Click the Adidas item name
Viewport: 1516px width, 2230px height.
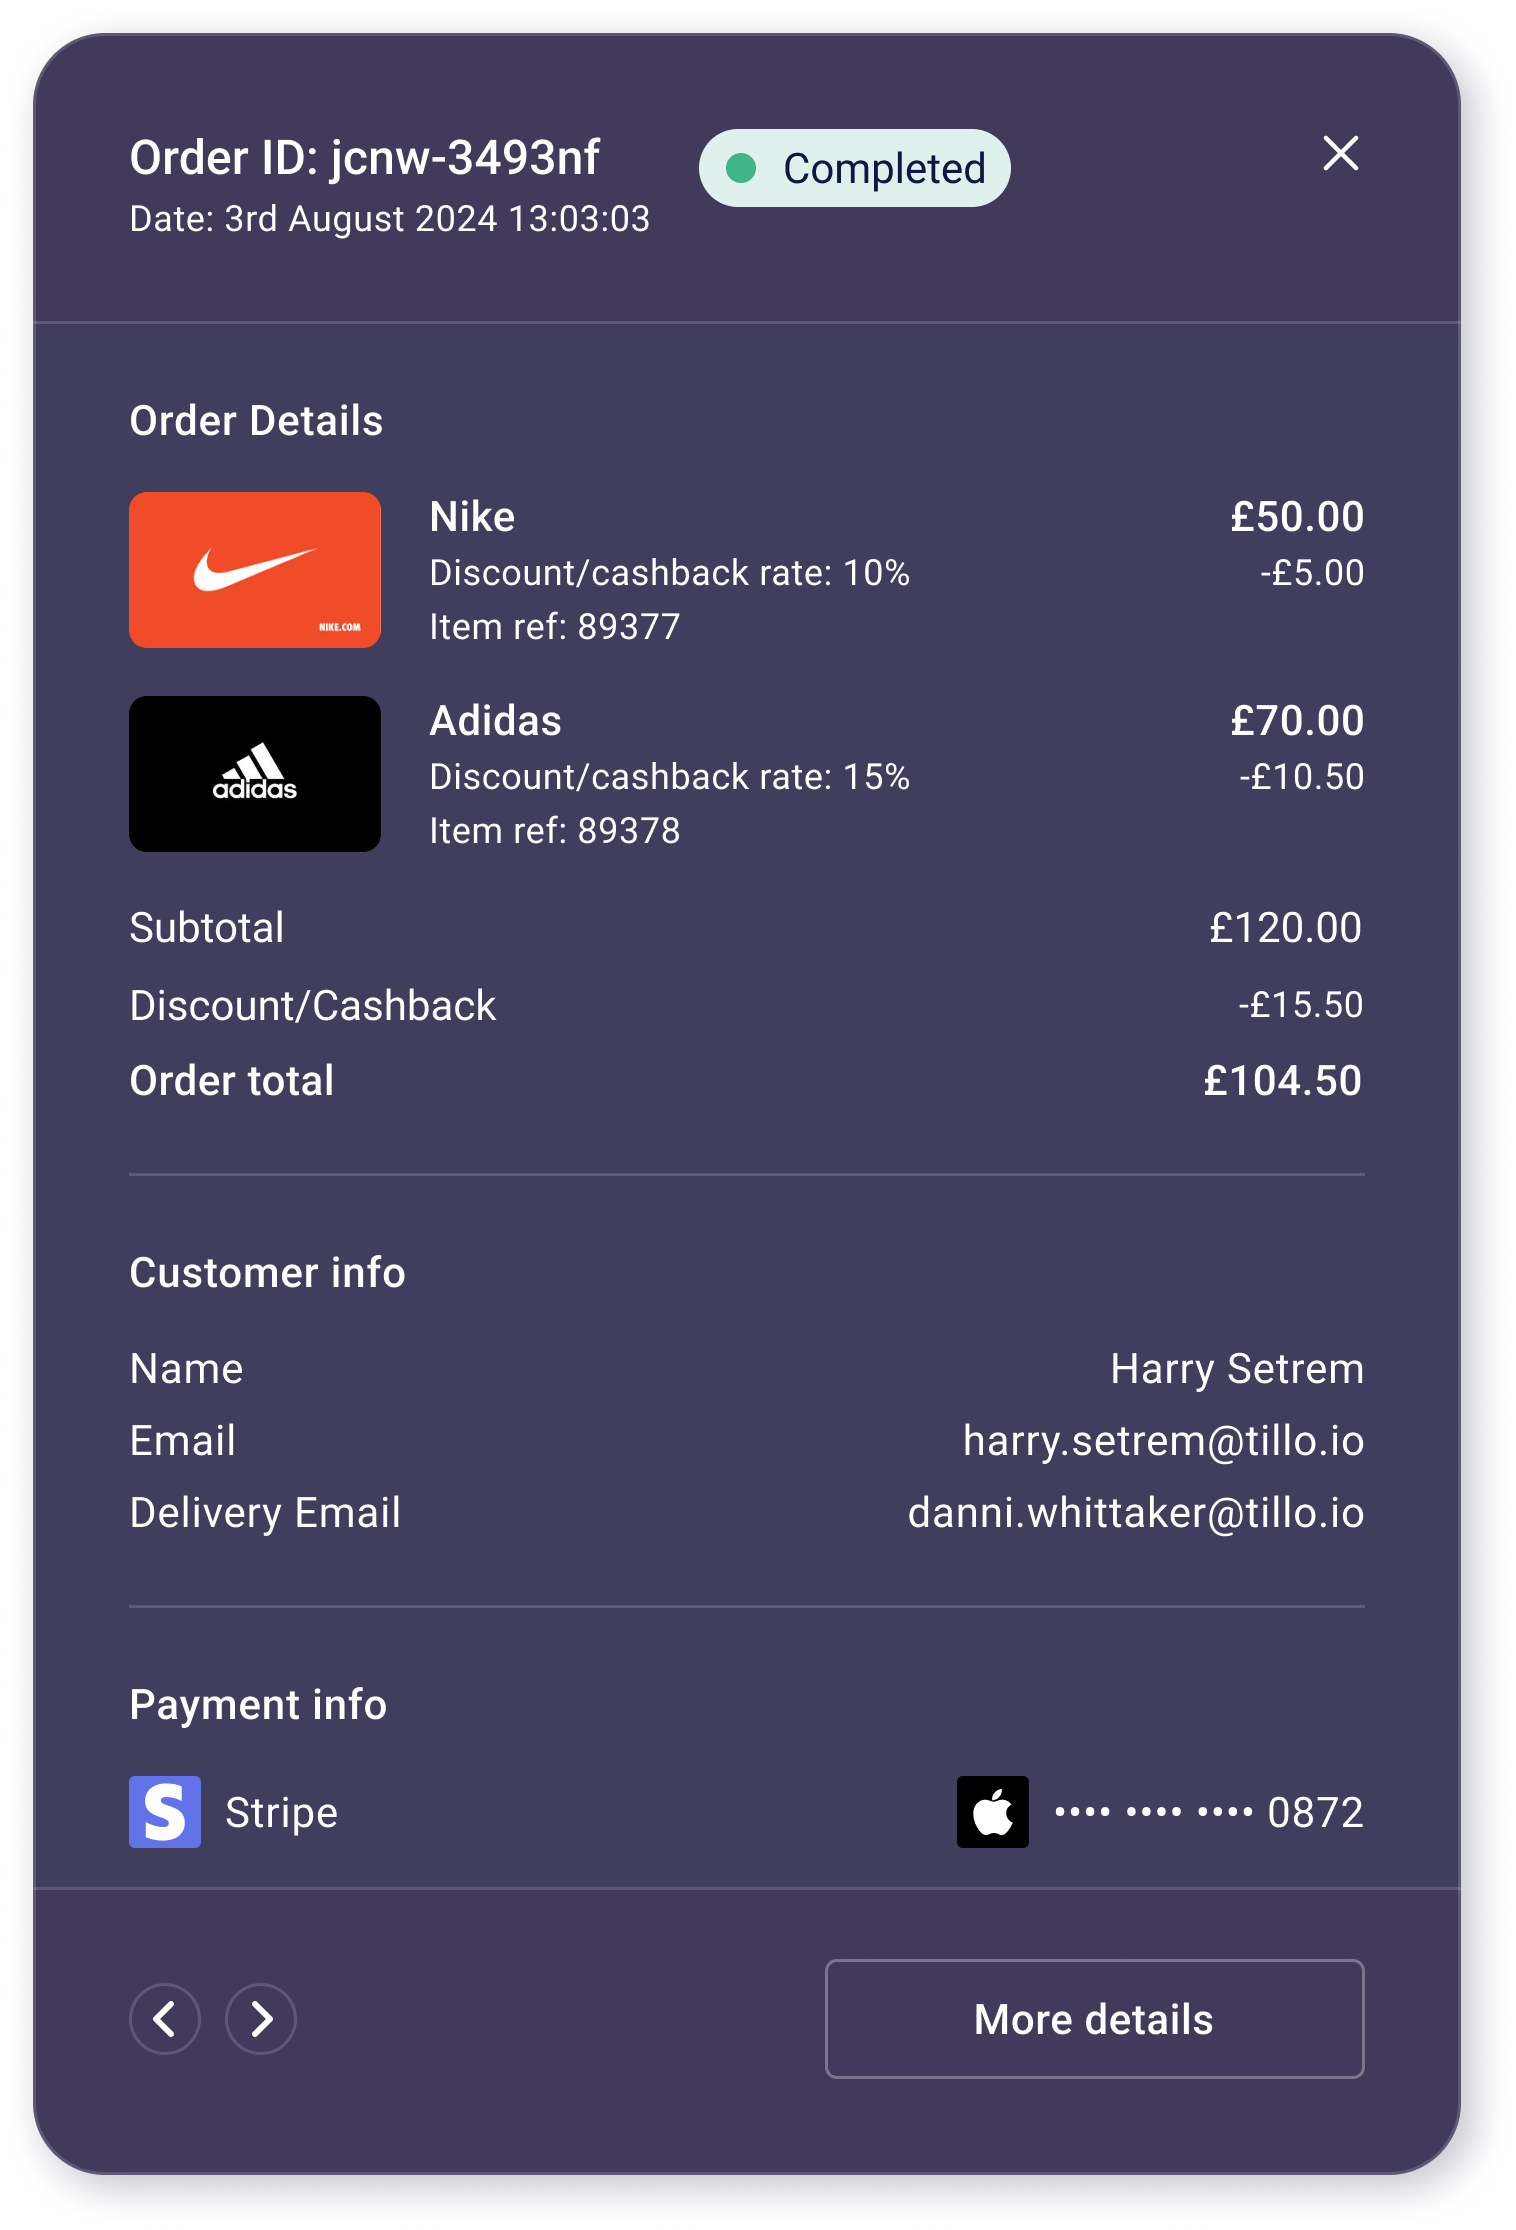[x=495, y=721]
